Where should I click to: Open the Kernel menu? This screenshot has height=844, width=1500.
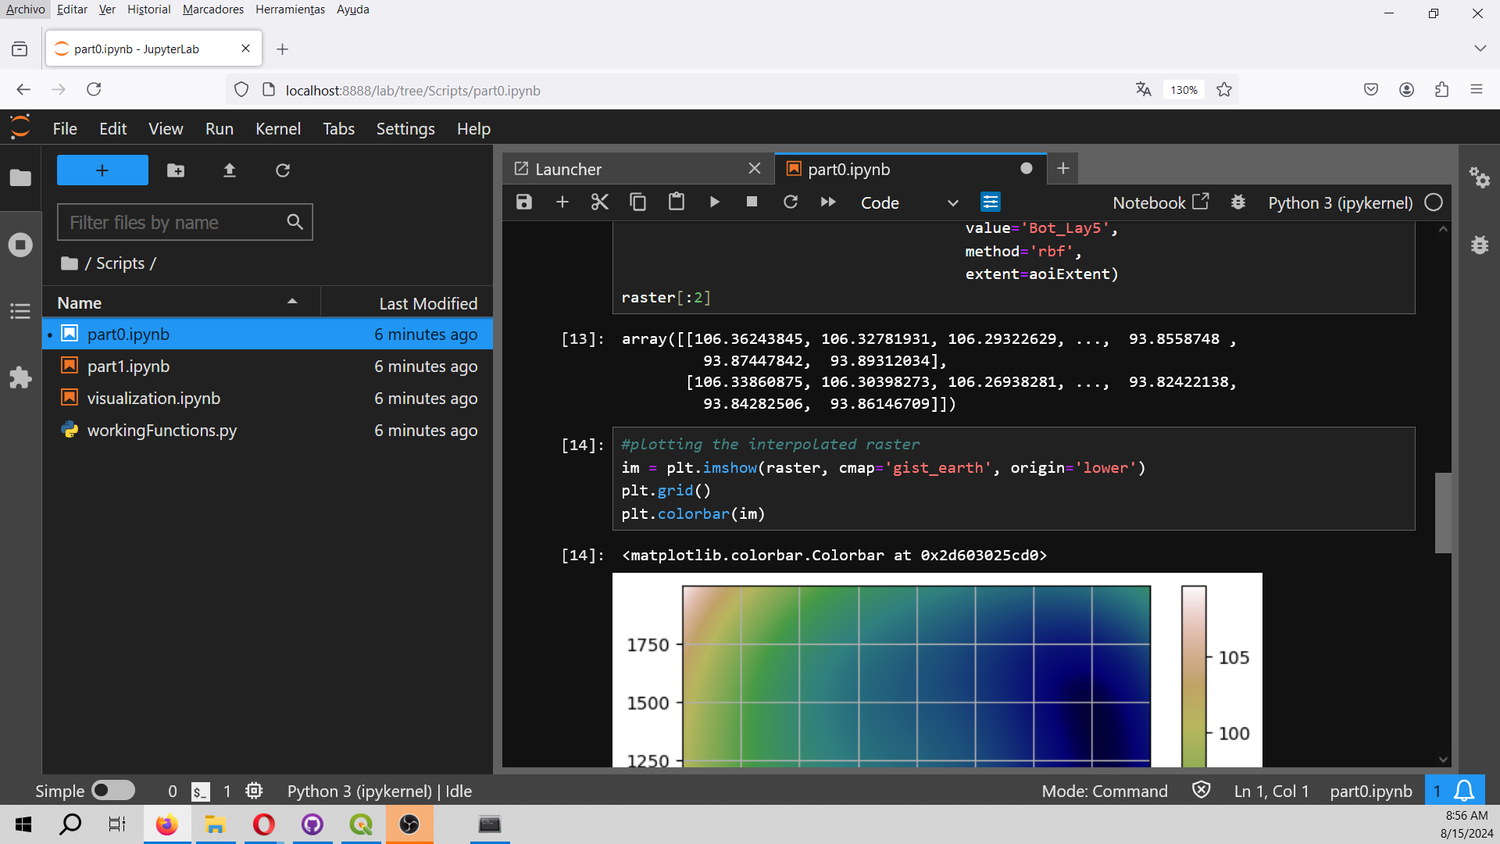(277, 128)
